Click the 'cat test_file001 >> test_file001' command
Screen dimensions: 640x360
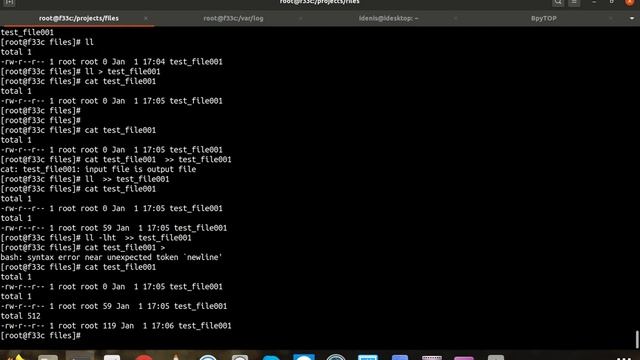116,160
